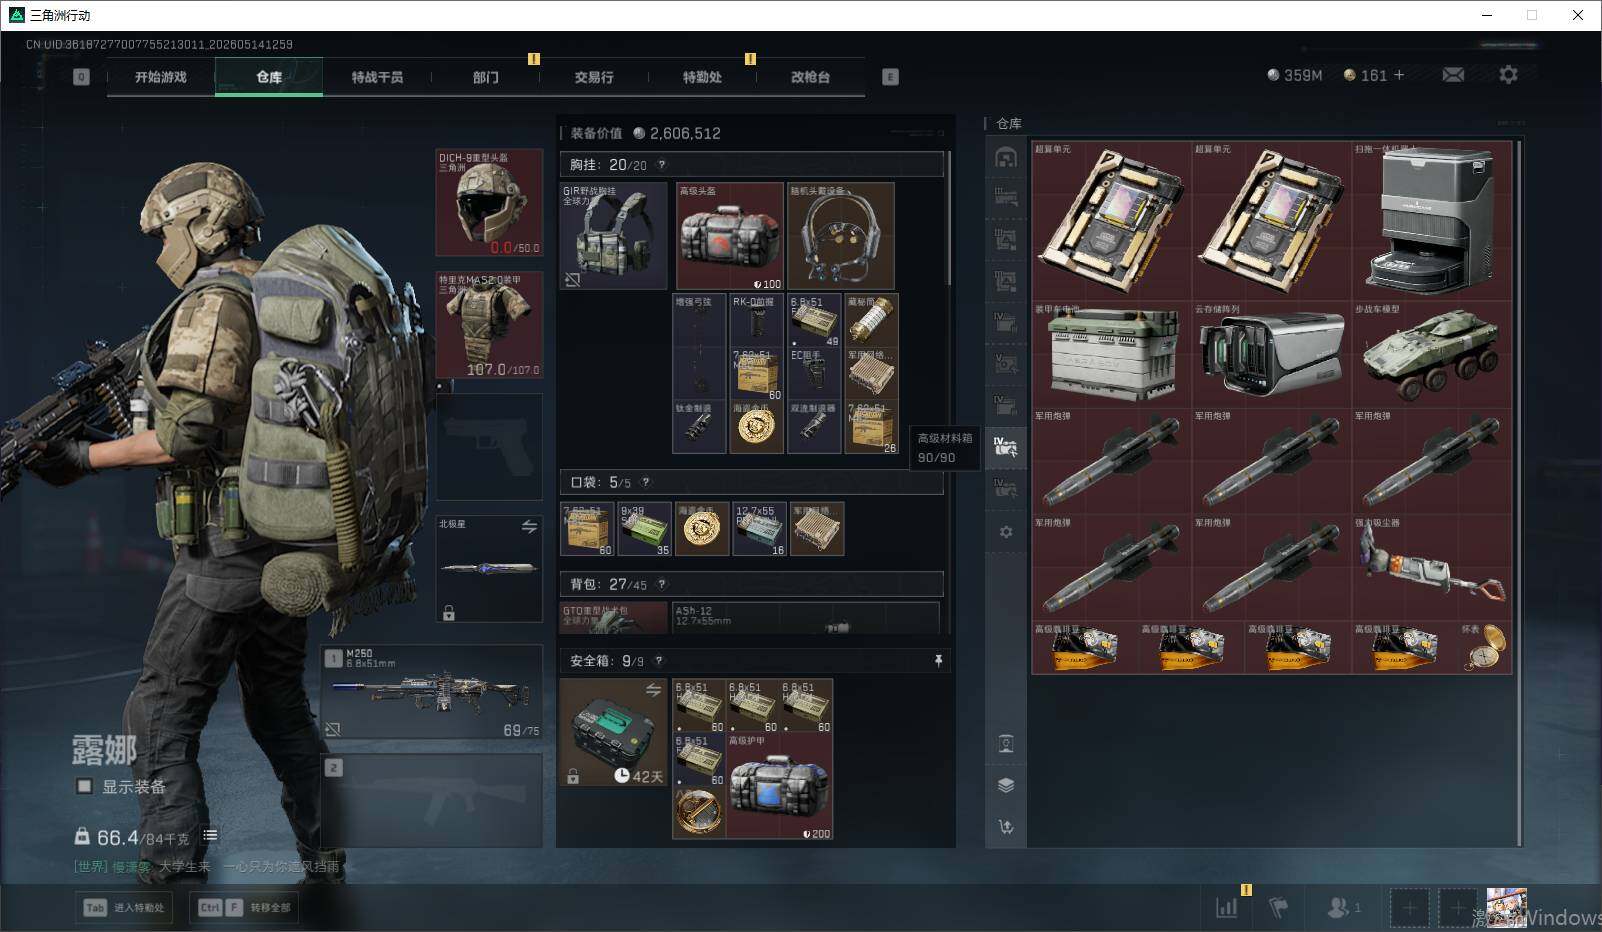Select the M250 machine gun slot
This screenshot has width=1602, height=932.
tap(432, 692)
